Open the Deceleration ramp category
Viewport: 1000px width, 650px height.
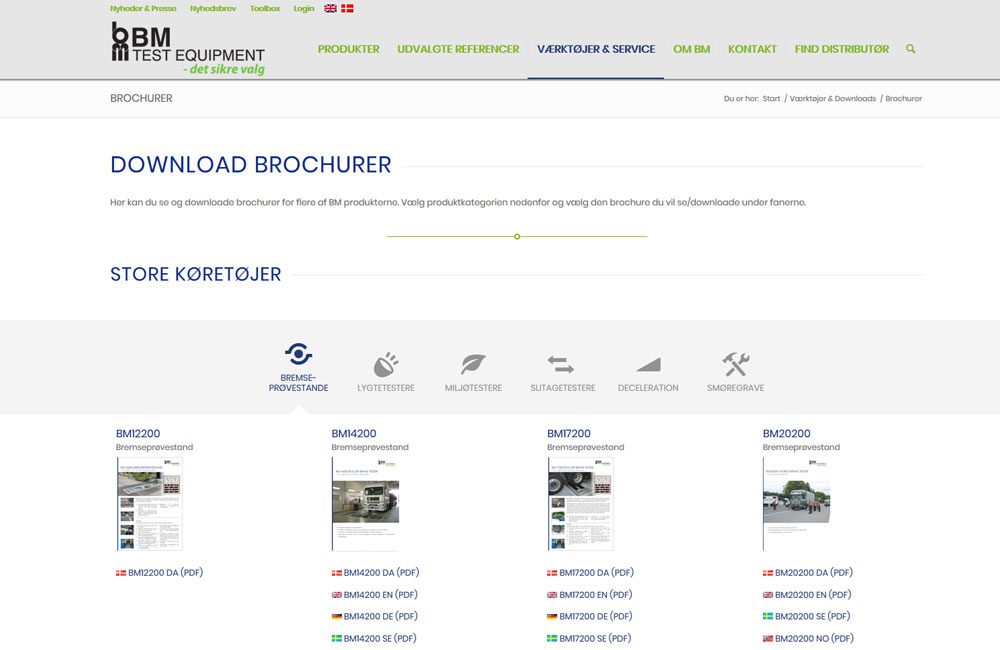click(x=649, y=362)
